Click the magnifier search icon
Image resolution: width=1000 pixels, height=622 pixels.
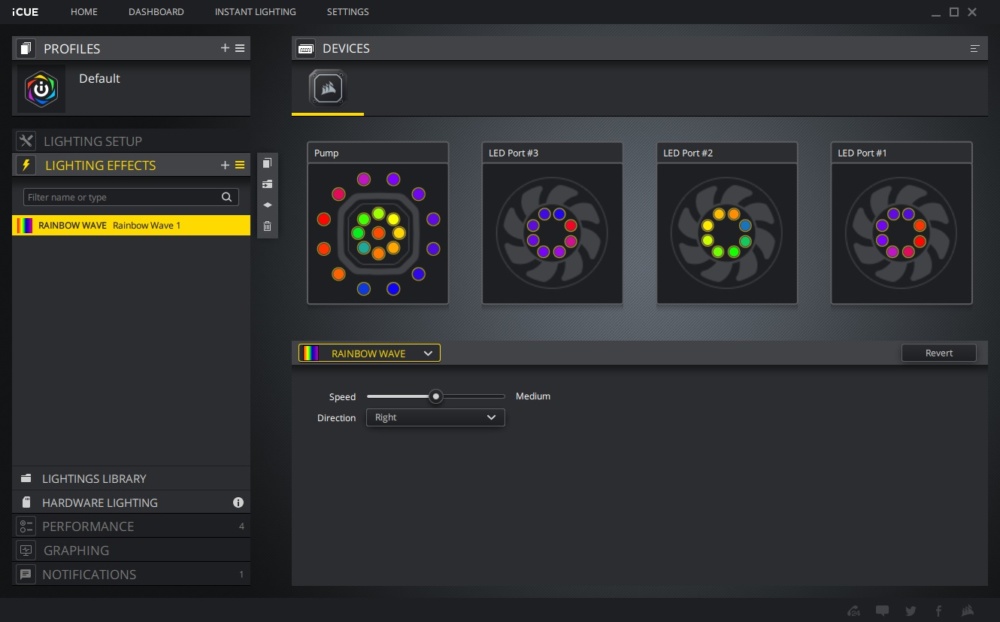[226, 197]
